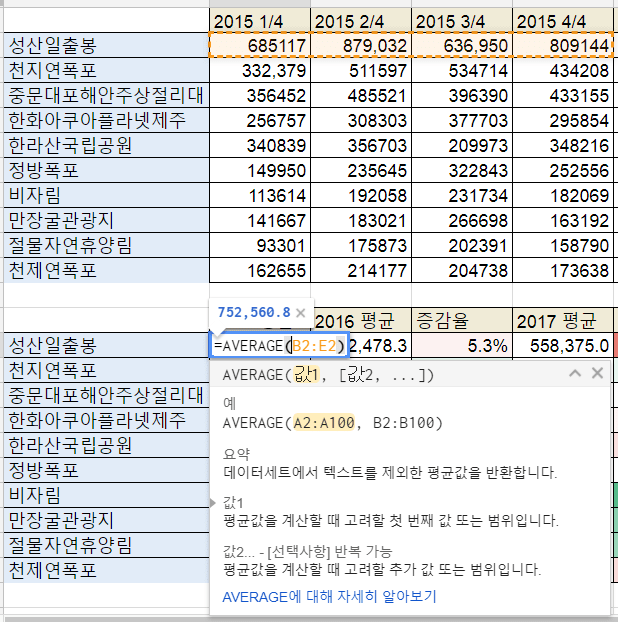The image size is (618, 622).
Task: Click cell with value 332,379
Action: click(x=260, y=70)
